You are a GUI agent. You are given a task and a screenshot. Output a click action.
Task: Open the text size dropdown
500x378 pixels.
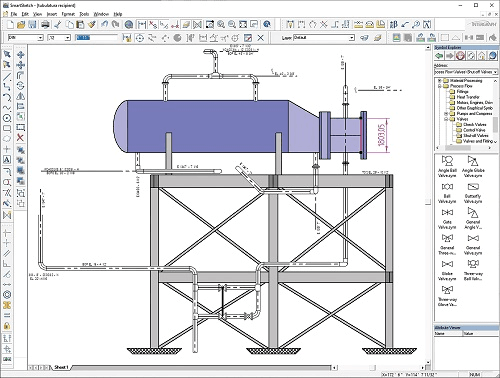click(x=68, y=38)
